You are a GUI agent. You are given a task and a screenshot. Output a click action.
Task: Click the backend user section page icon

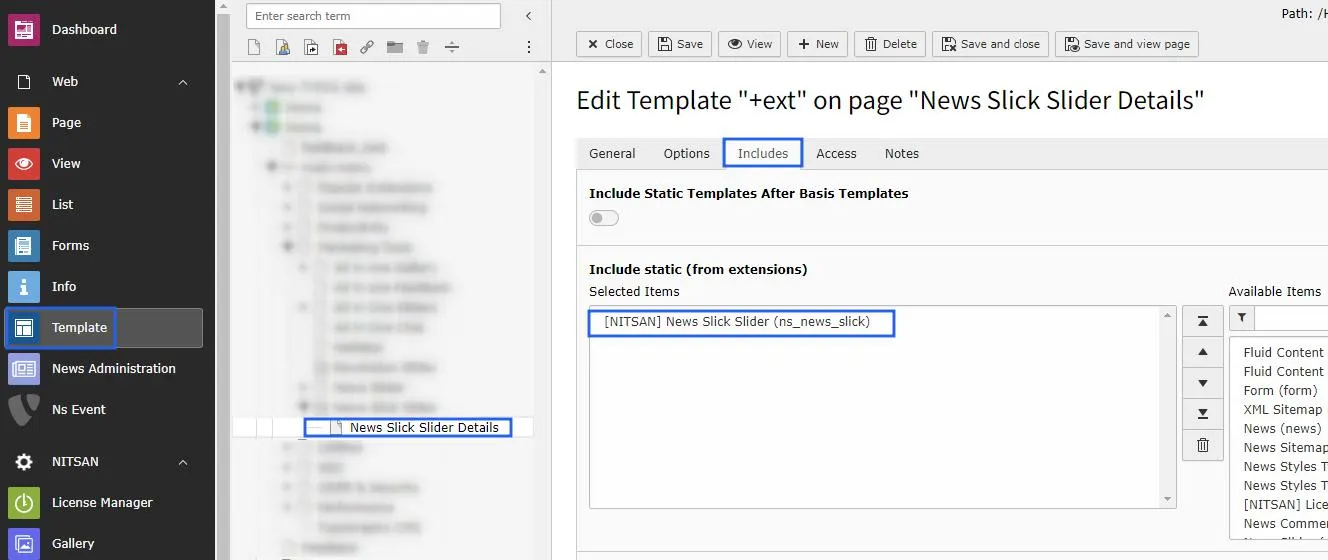point(283,47)
